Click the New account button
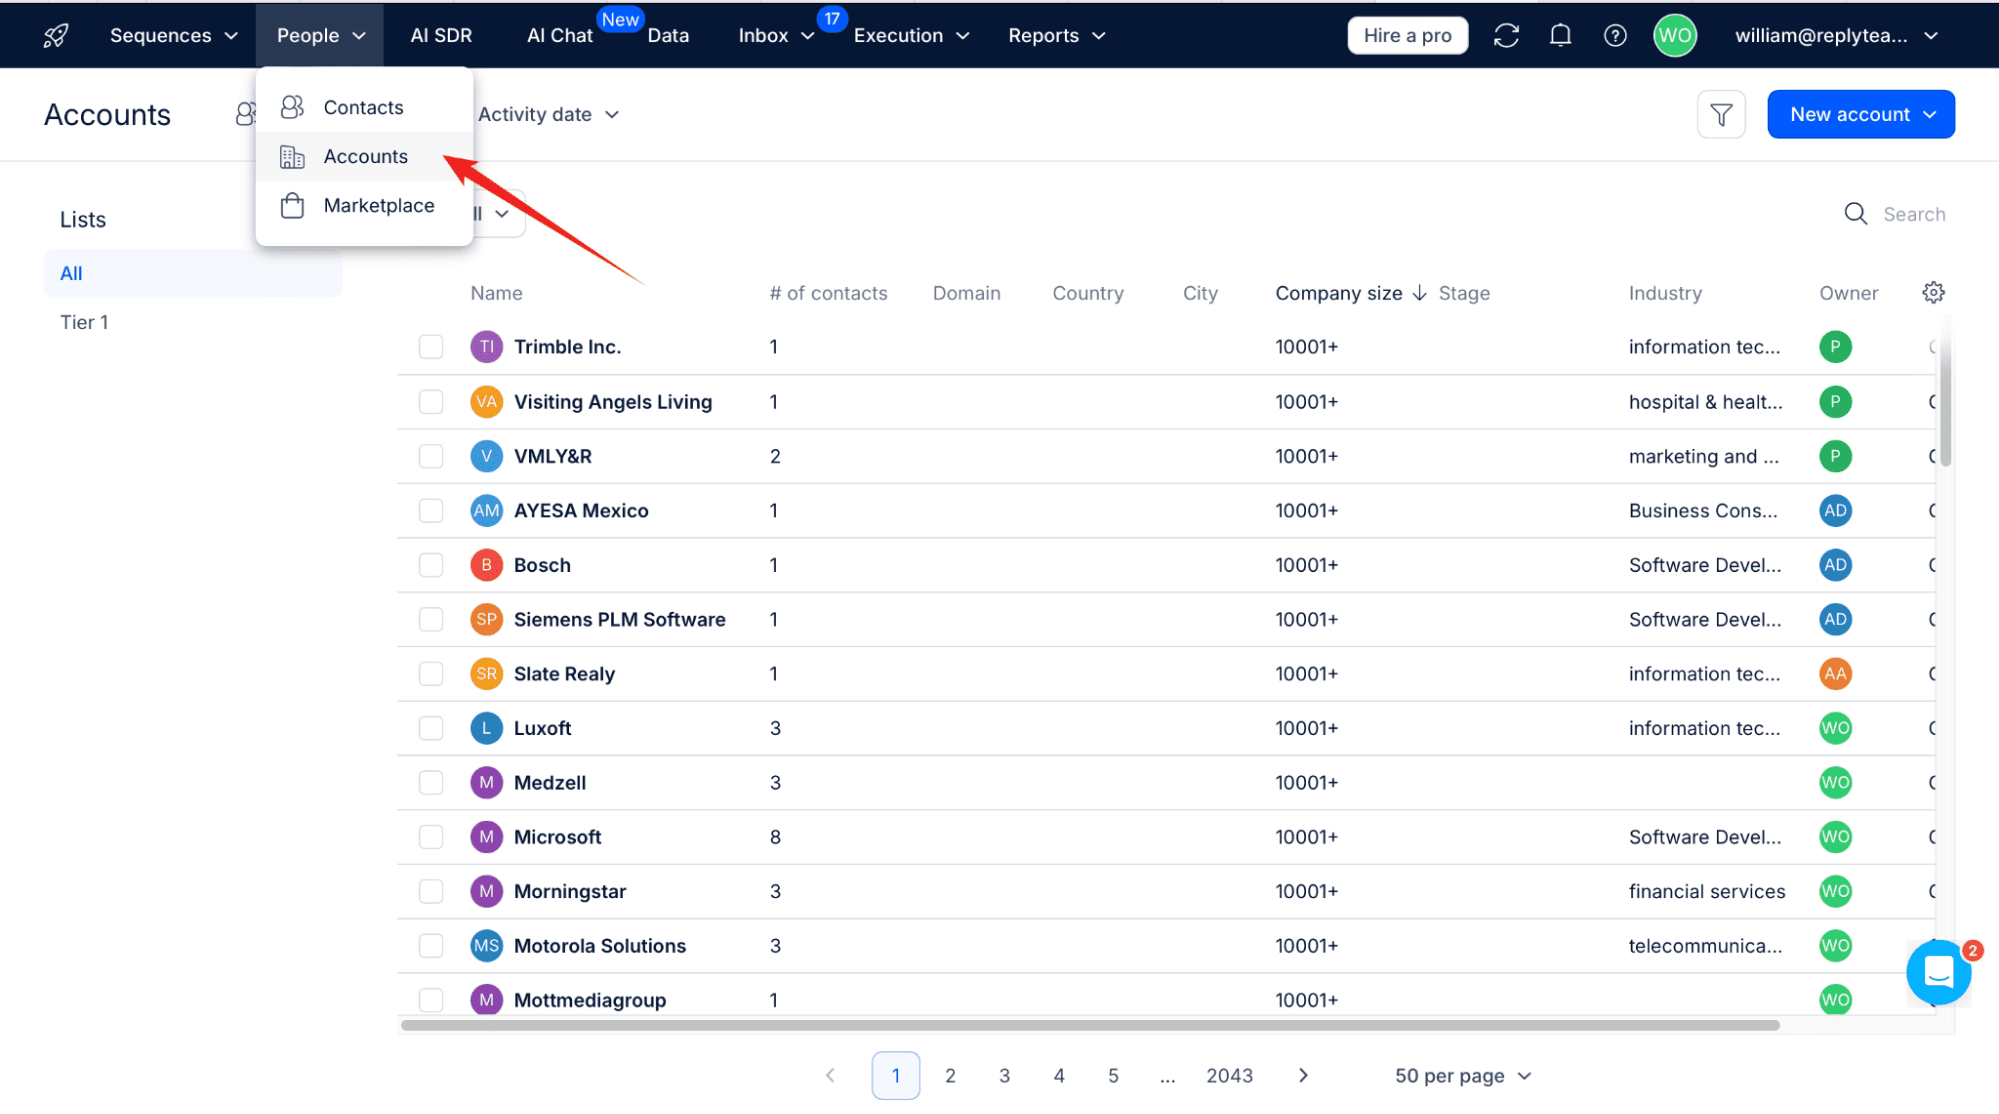 [x=1860, y=114]
